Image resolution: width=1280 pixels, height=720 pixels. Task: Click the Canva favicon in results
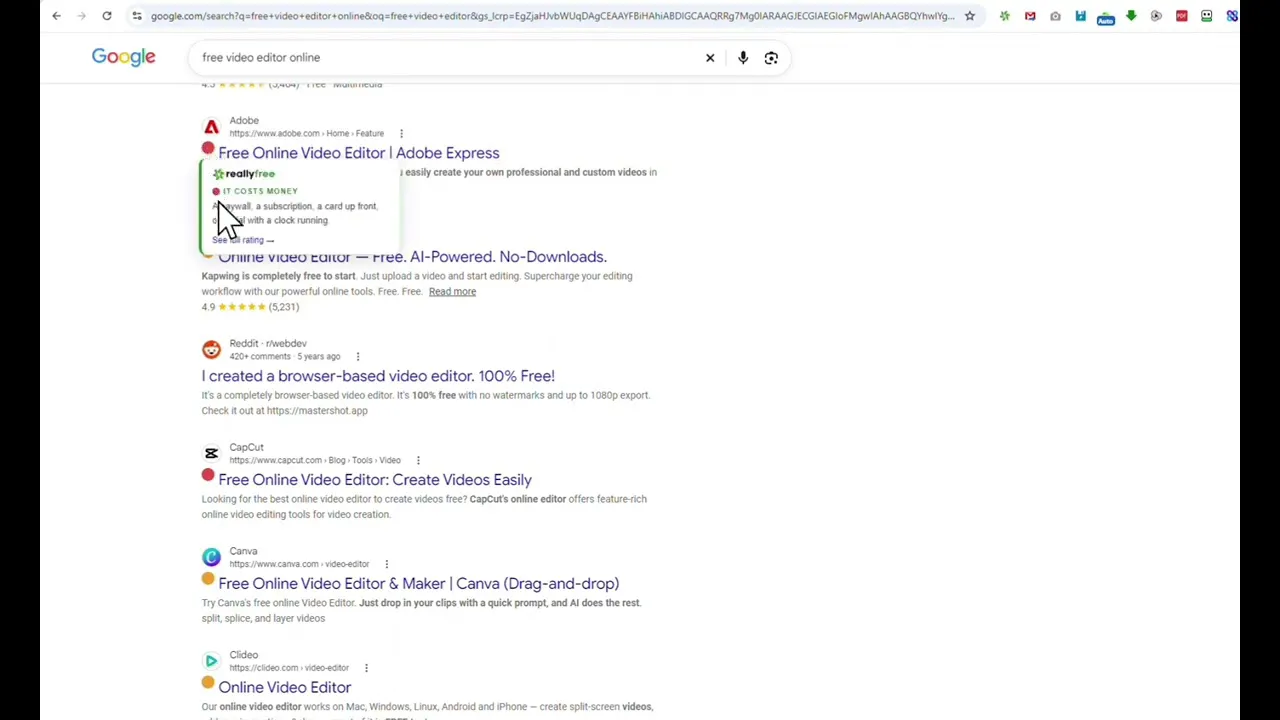pos(211,557)
